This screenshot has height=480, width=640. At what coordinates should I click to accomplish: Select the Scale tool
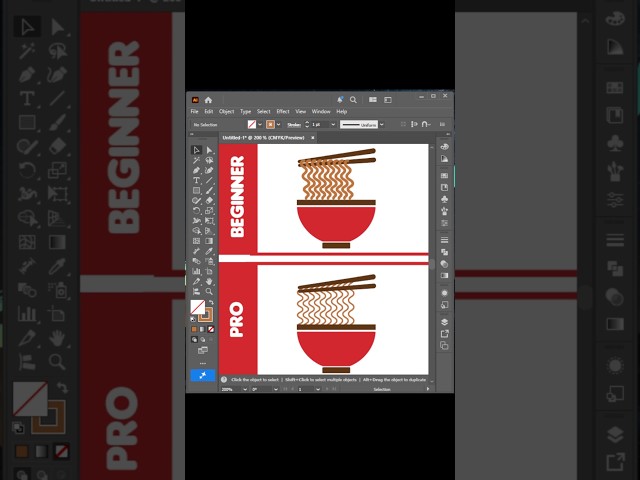(x=209, y=211)
